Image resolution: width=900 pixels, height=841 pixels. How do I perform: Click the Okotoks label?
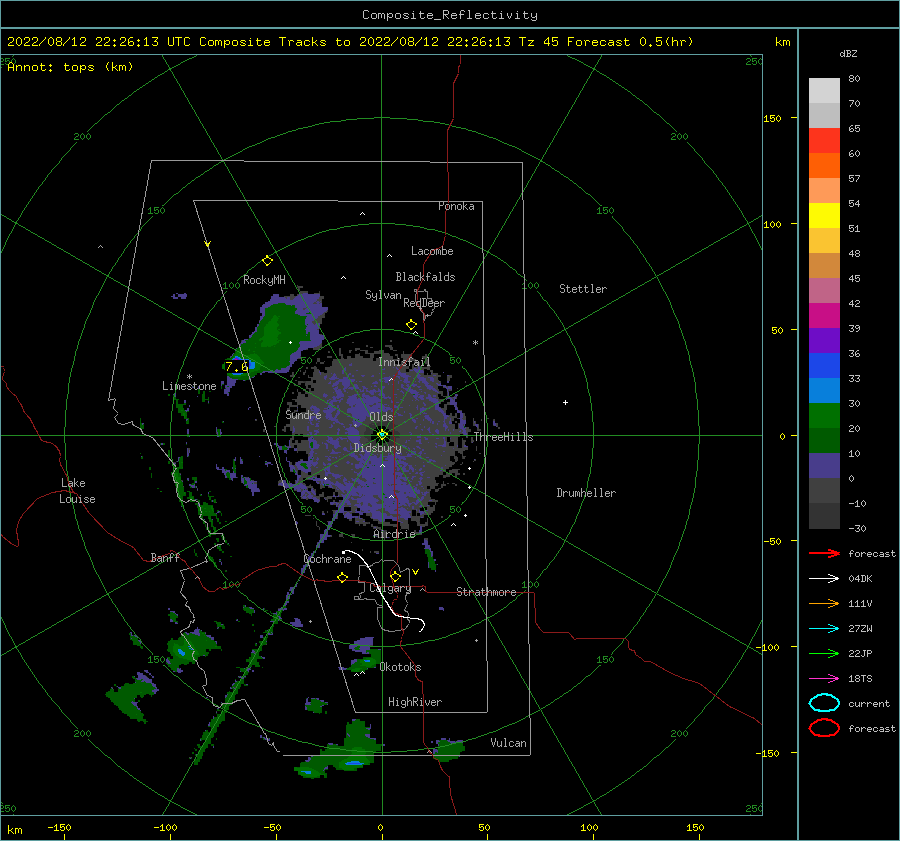click(x=400, y=667)
